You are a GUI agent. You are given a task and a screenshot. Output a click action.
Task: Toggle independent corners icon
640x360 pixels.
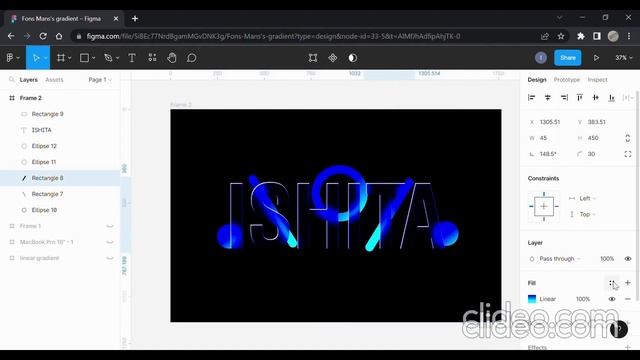pyautogui.click(x=628, y=154)
